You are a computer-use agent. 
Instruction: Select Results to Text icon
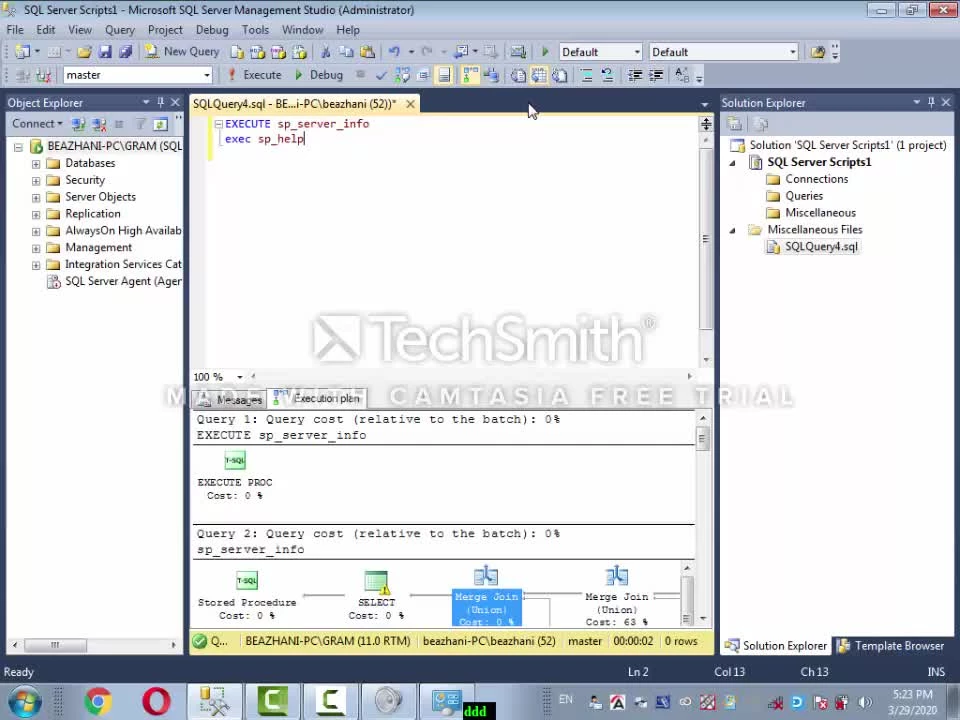point(518,75)
